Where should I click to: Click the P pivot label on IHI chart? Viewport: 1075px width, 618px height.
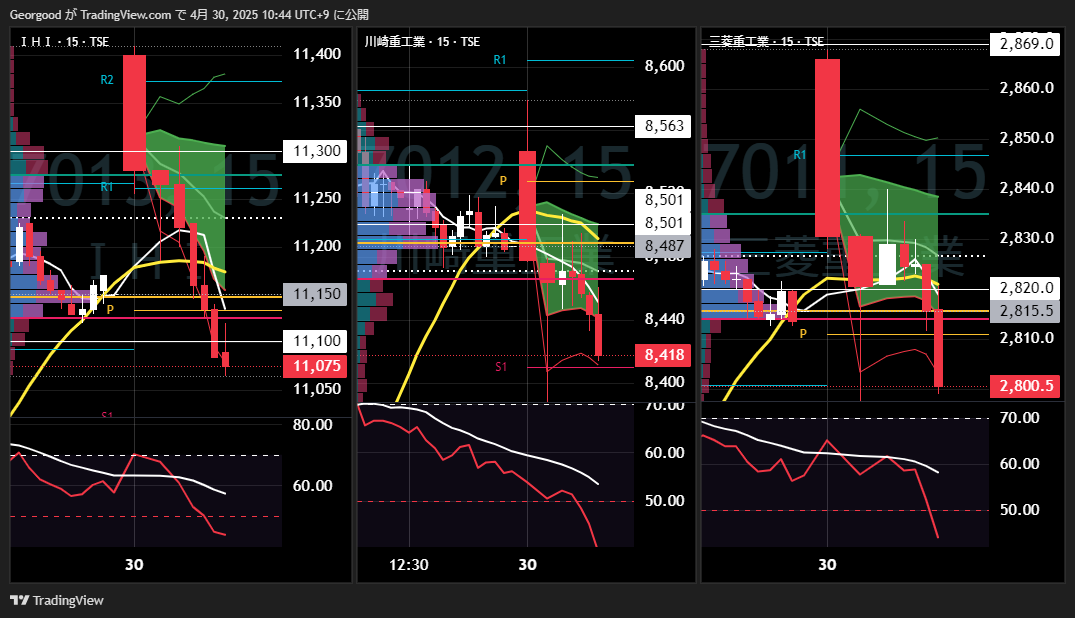tap(110, 310)
